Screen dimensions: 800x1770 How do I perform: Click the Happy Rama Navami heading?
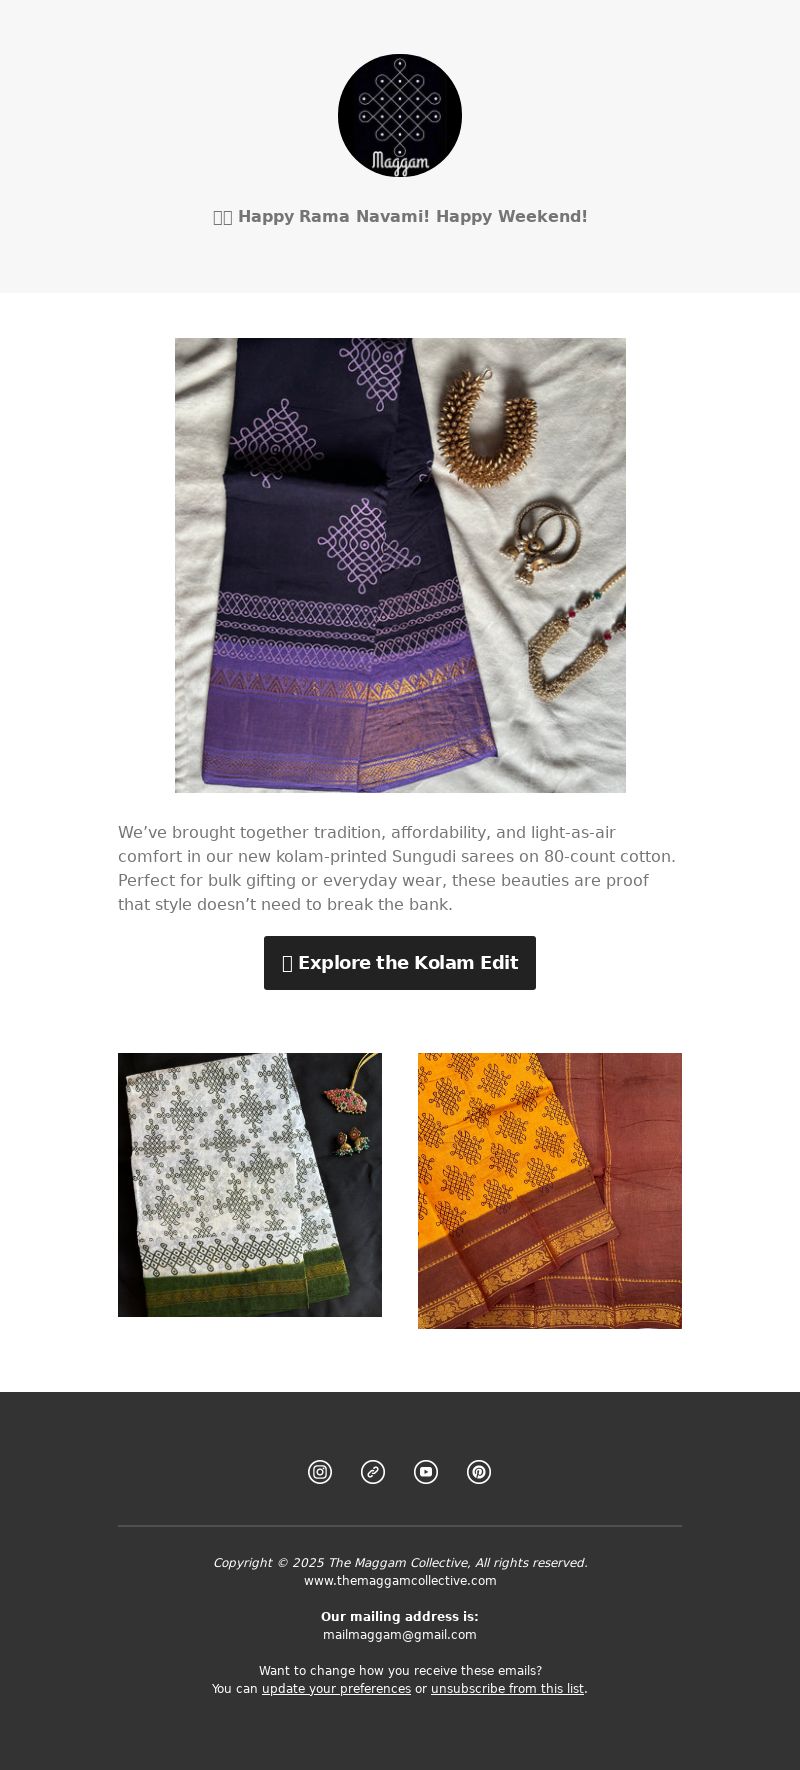pyautogui.click(x=400, y=217)
